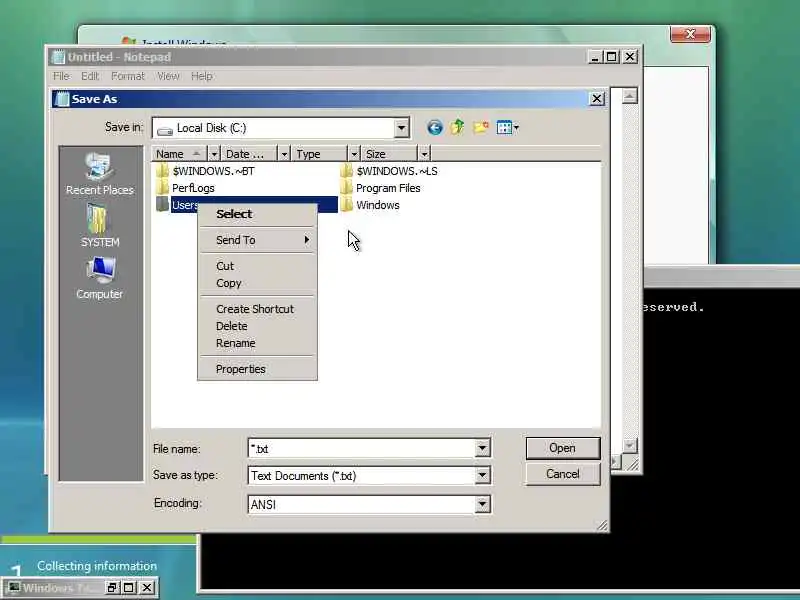Viewport: 800px width, 600px height.
Task: Open the View menu icon in toolbar
Action: coord(507,127)
